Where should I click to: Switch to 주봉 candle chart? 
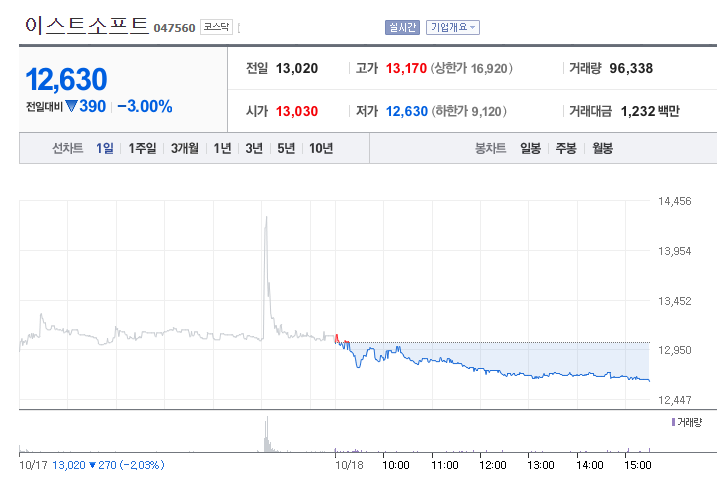(566, 148)
